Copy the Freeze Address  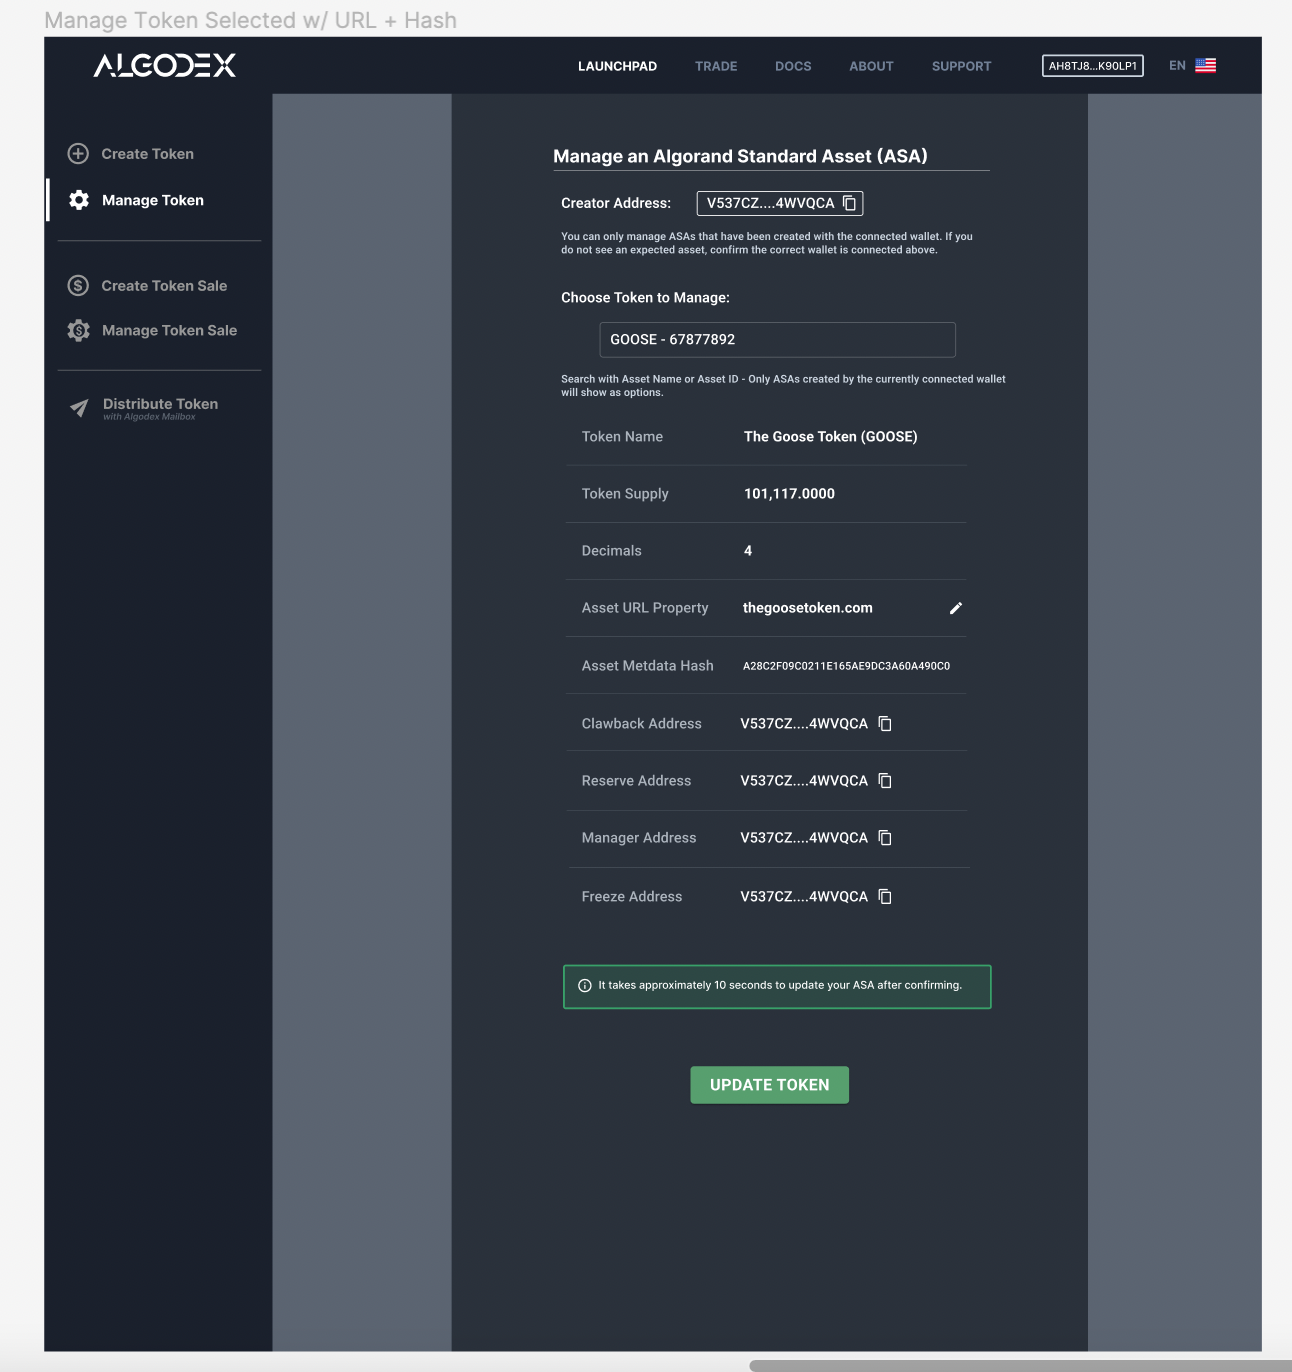click(x=885, y=897)
